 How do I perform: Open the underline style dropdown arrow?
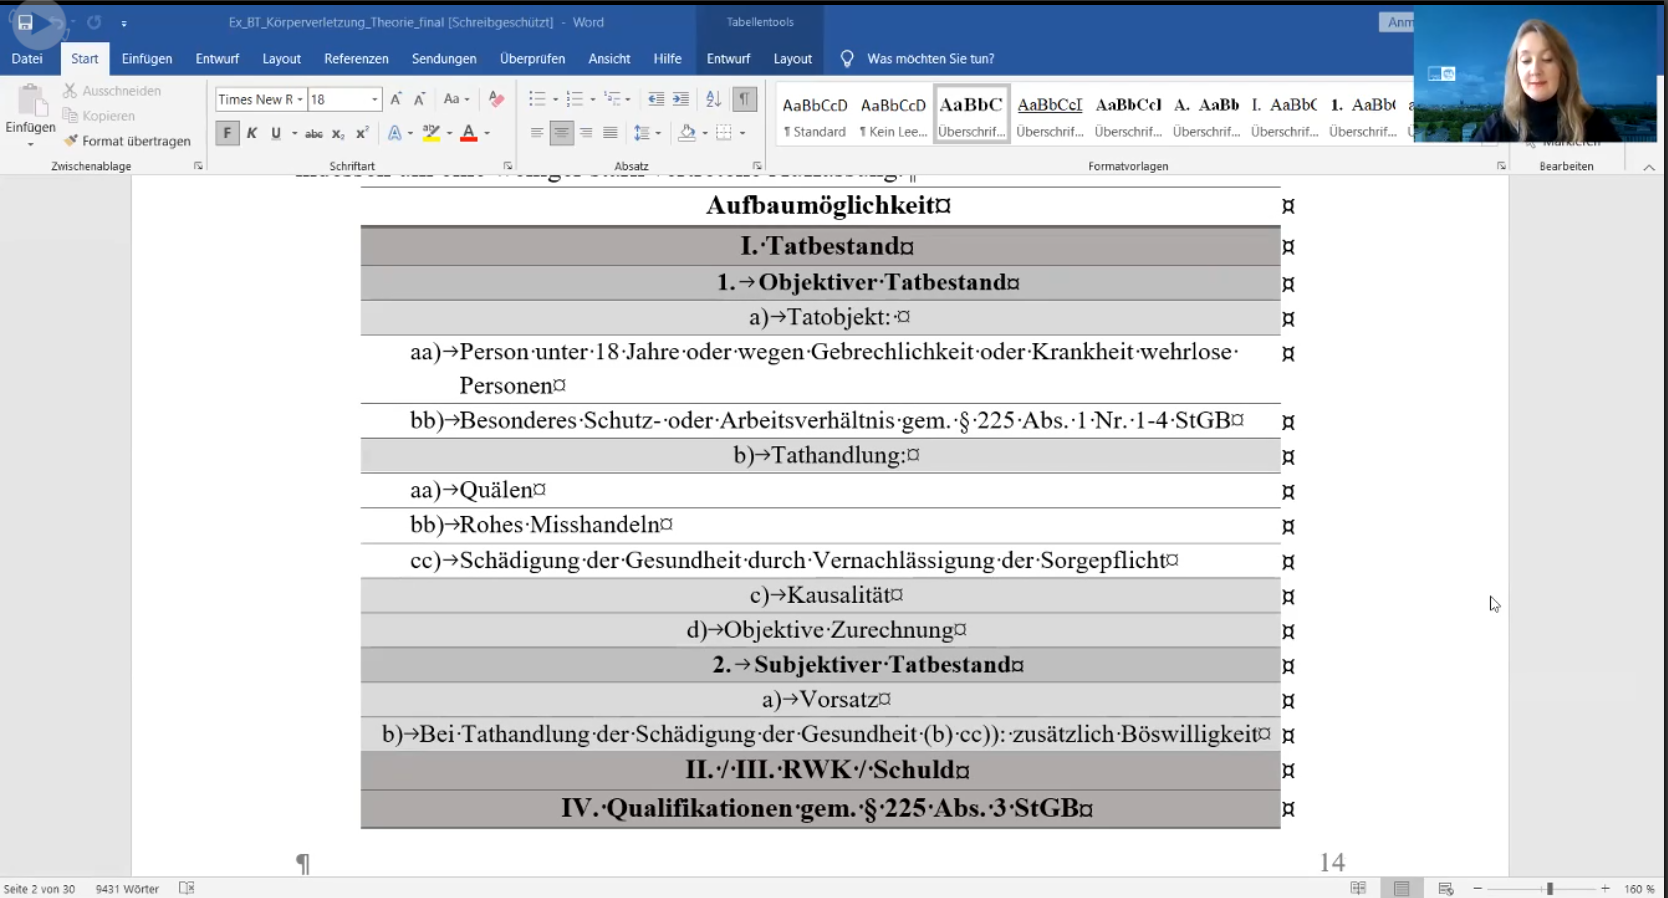[294, 133]
